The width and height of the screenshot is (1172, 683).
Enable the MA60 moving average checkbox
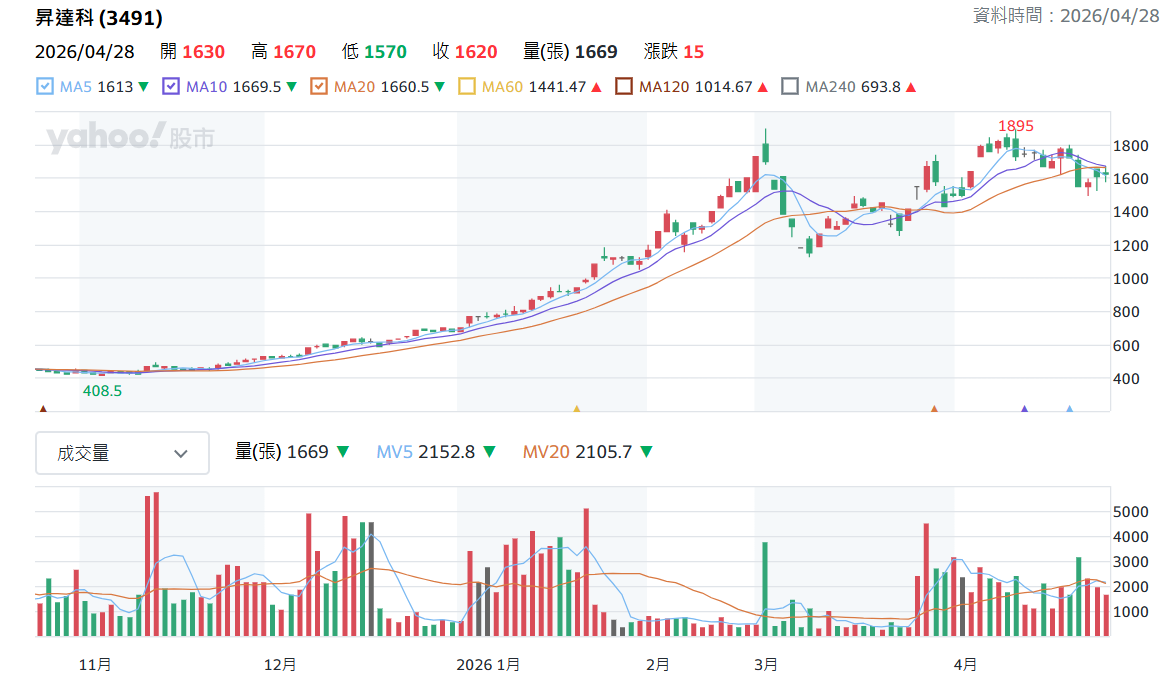pos(467,87)
